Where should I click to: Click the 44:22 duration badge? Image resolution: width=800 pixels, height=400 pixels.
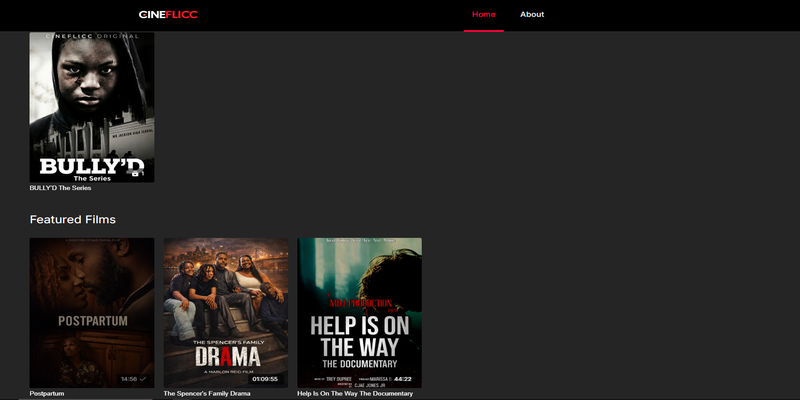point(403,379)
